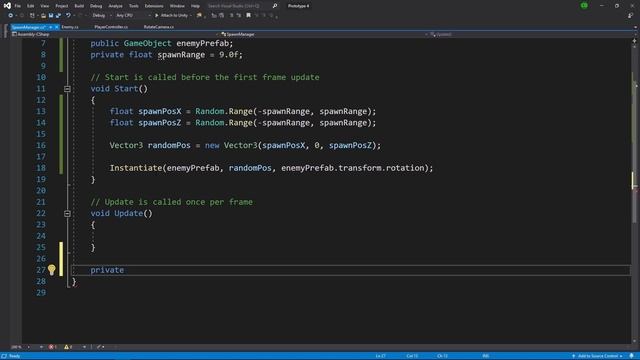Open the SpawnManager class navigation dropdown
Viewport: 640px width, 360px height.
(324, 34)
